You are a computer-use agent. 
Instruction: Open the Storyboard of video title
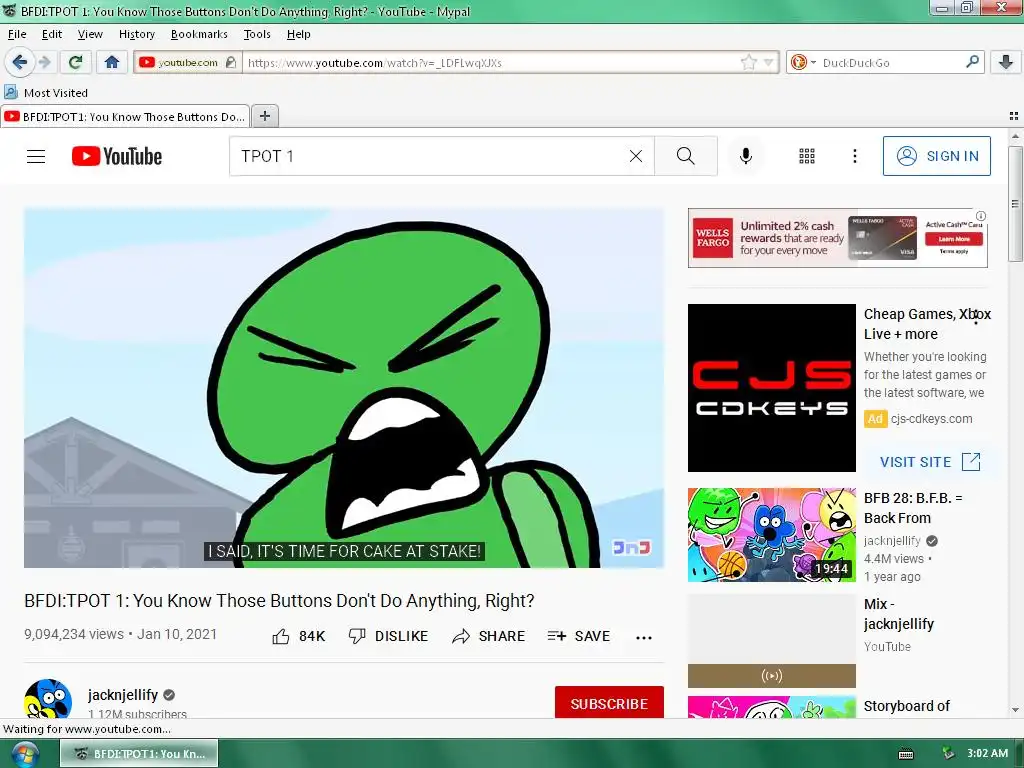coord(906,706)
